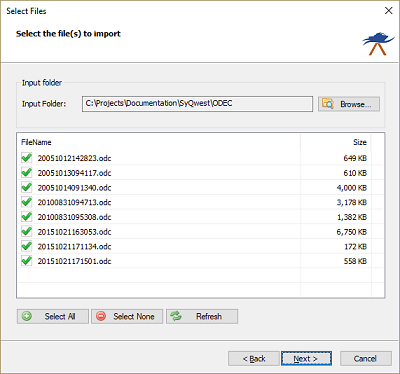Refresh the file list
Screen dimensions: 400x374
pyautogui.click(x=202, y=316)
